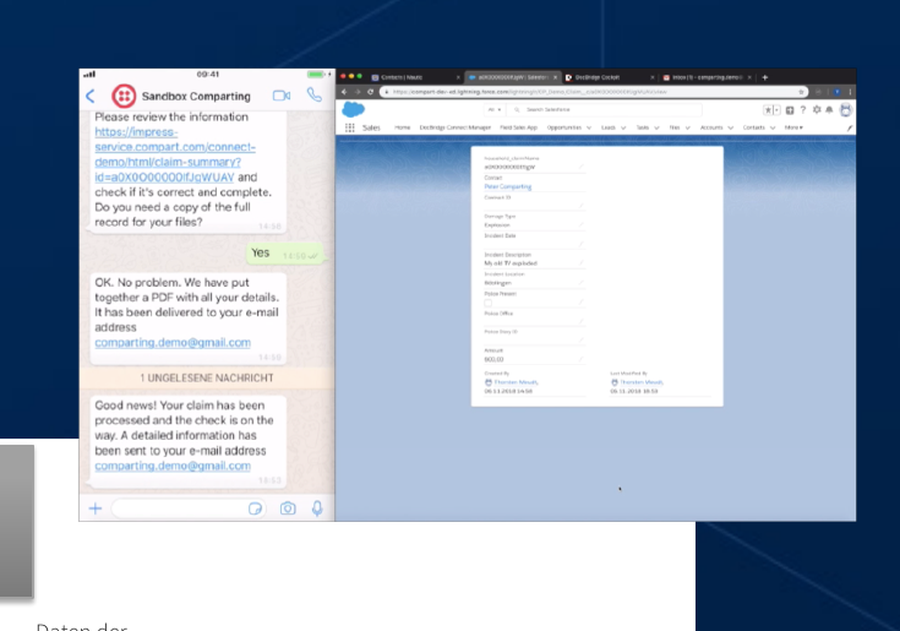Expand the Tasks nav chevron
The image size is (900, 631).
point(657,127)
